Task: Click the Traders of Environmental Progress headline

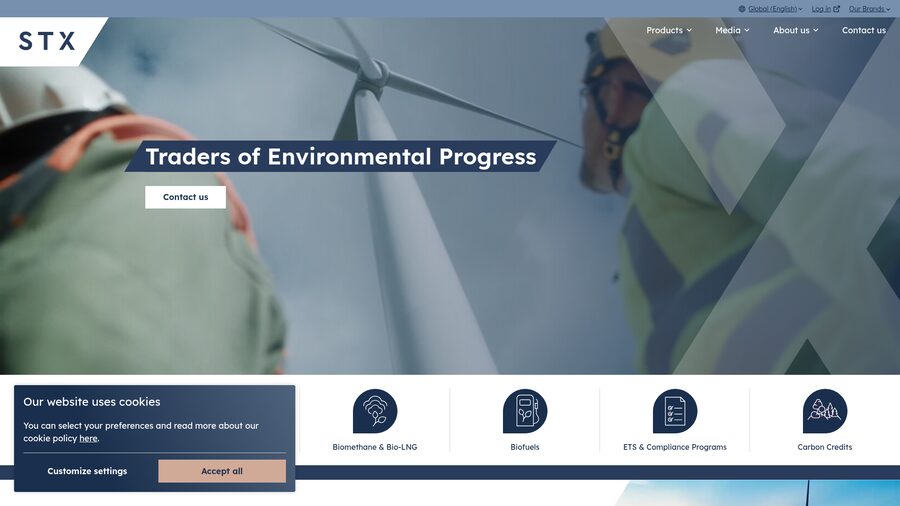Action: pos(341,157)
